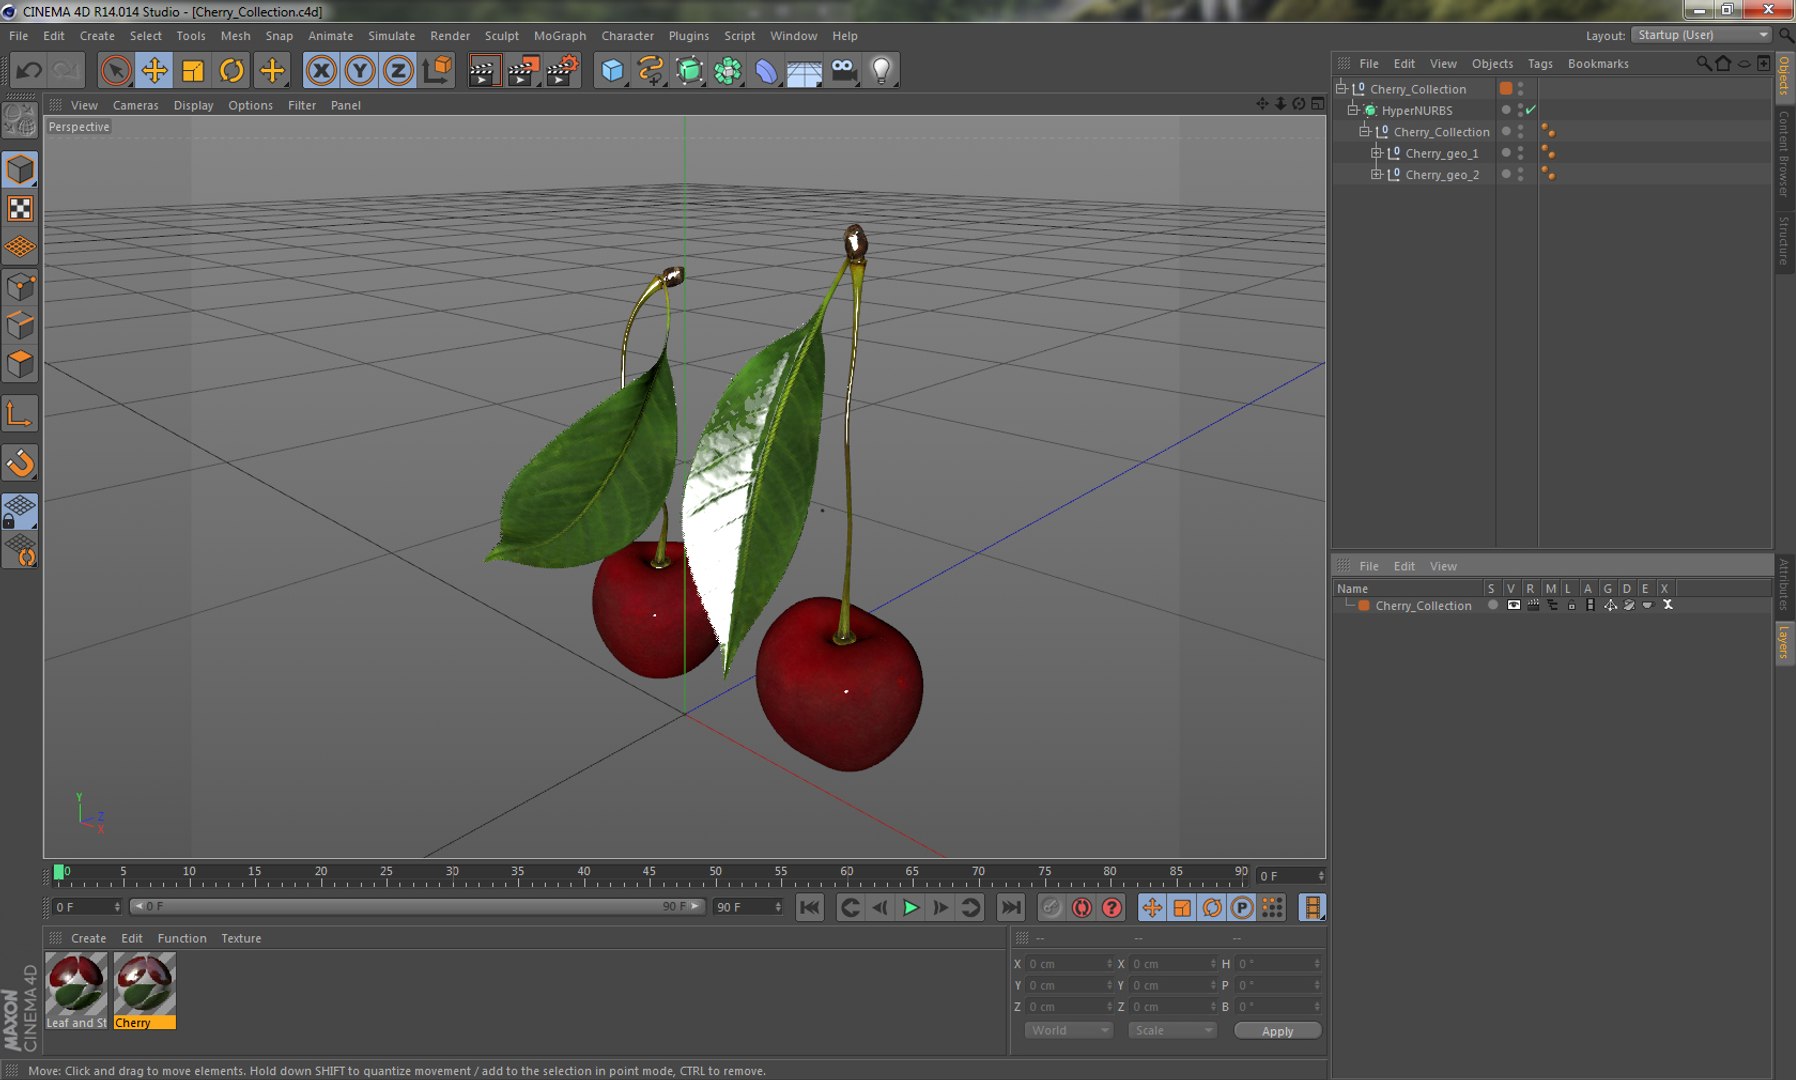Open Render Settings icon
The width and height of the screenshot is (1796, 1080).
563,70
